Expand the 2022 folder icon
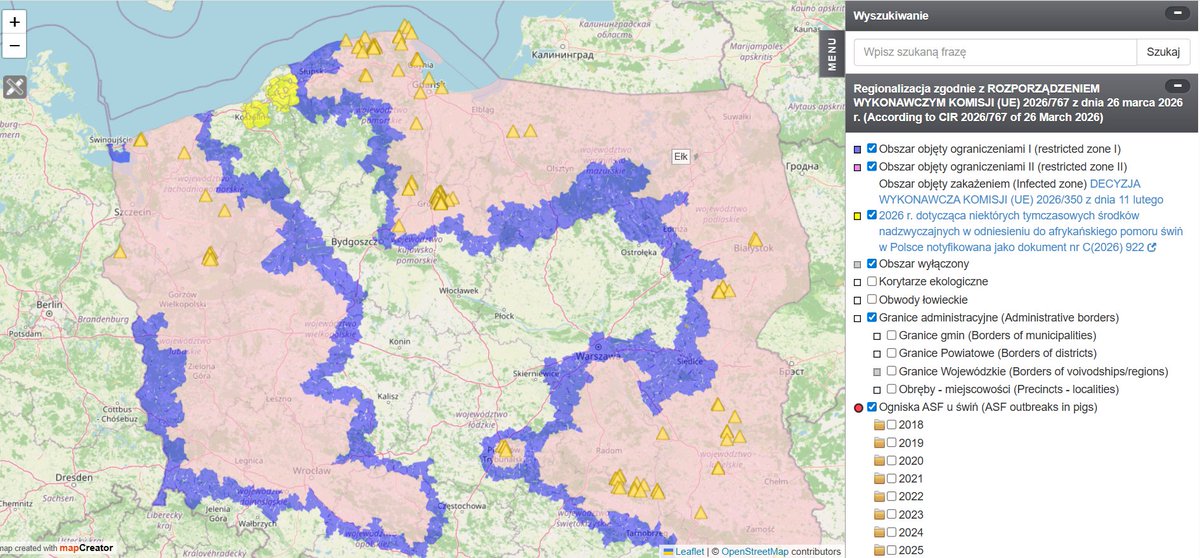 tap(879, 496)
